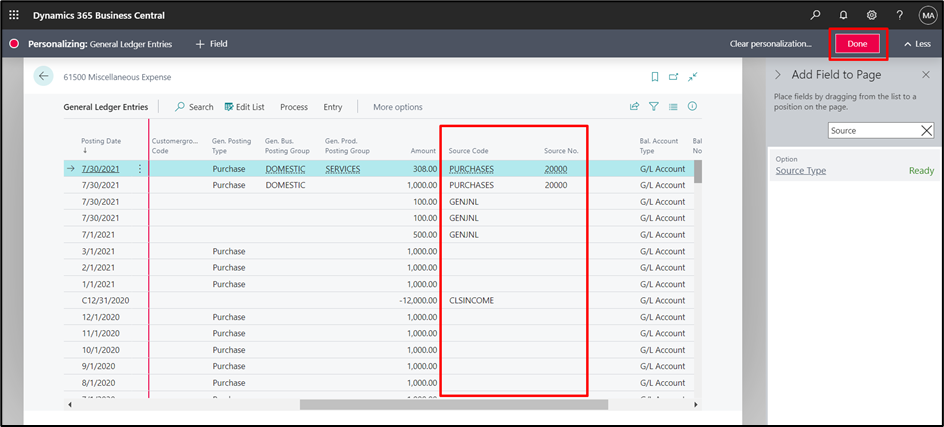Sort by the Posting Date column header

click(101, 141)
